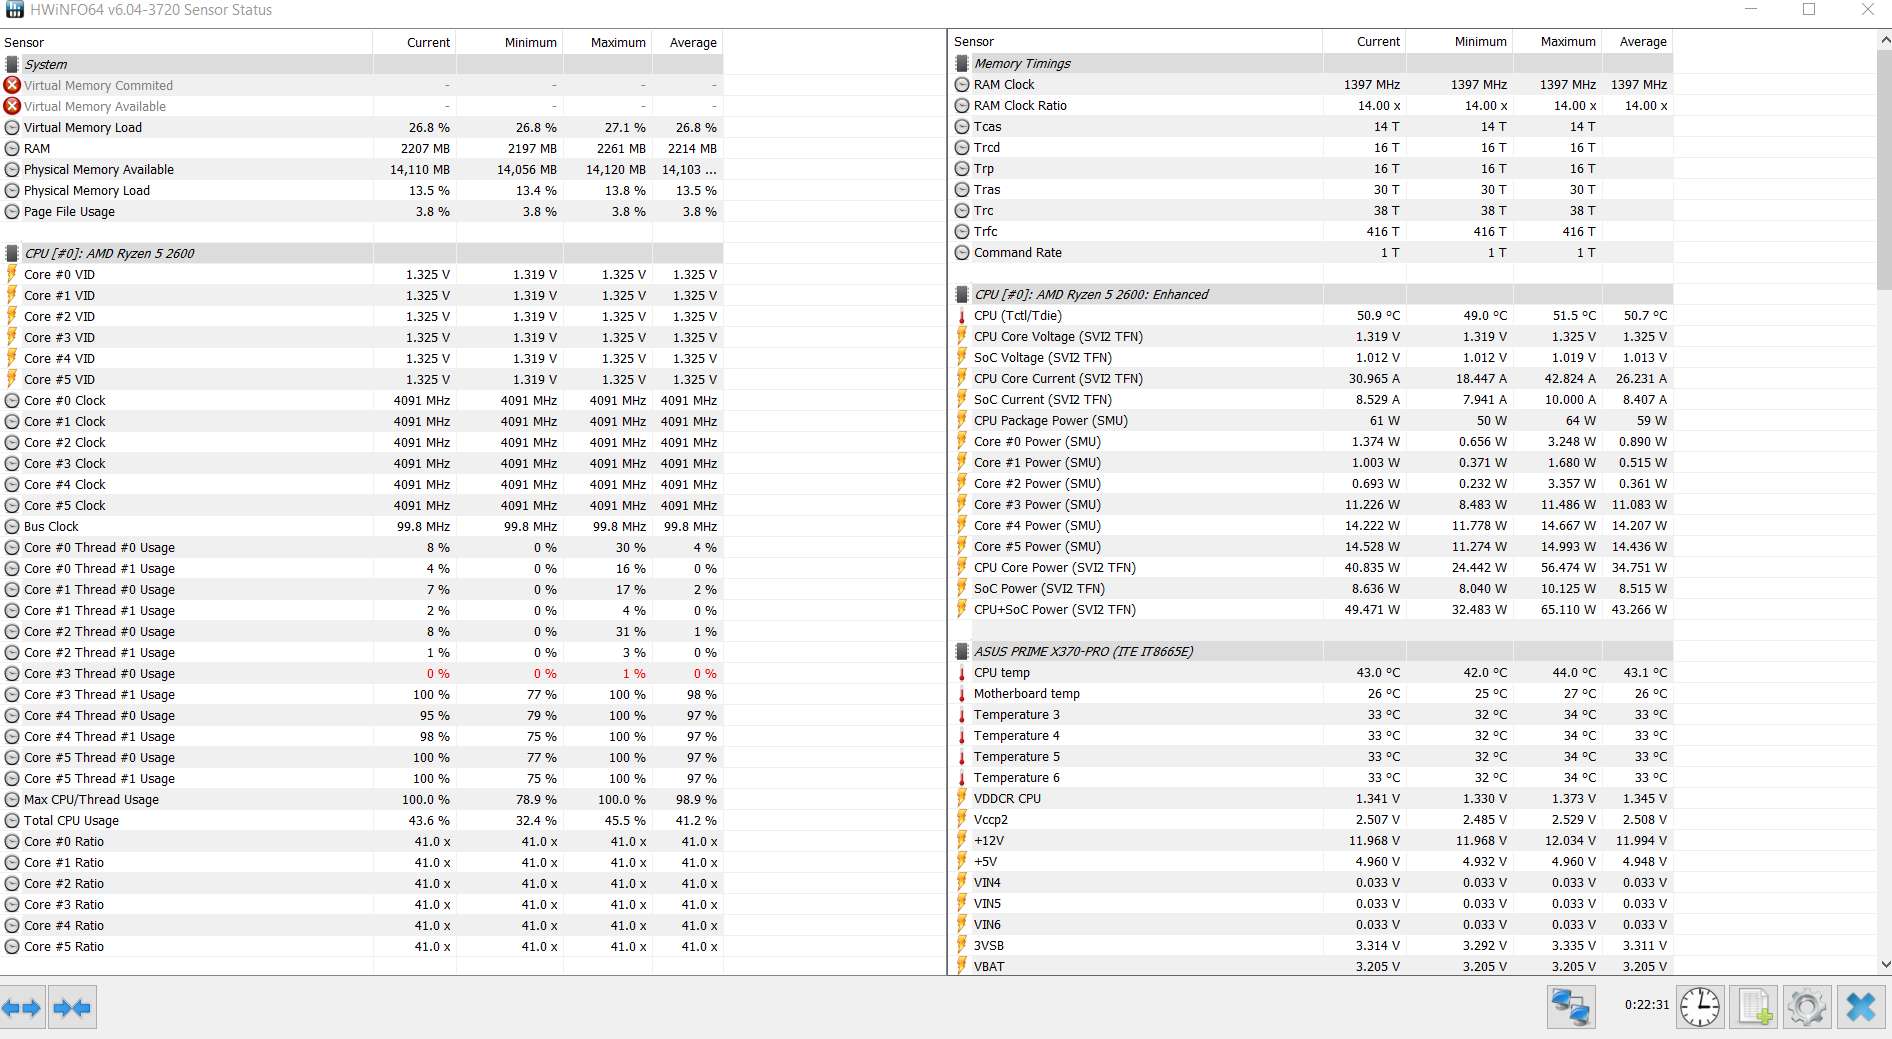Viewport: 1892px width, 1039px height.
Task: Click the clock reset timer icon
Action: (x=1700, y=1006)
